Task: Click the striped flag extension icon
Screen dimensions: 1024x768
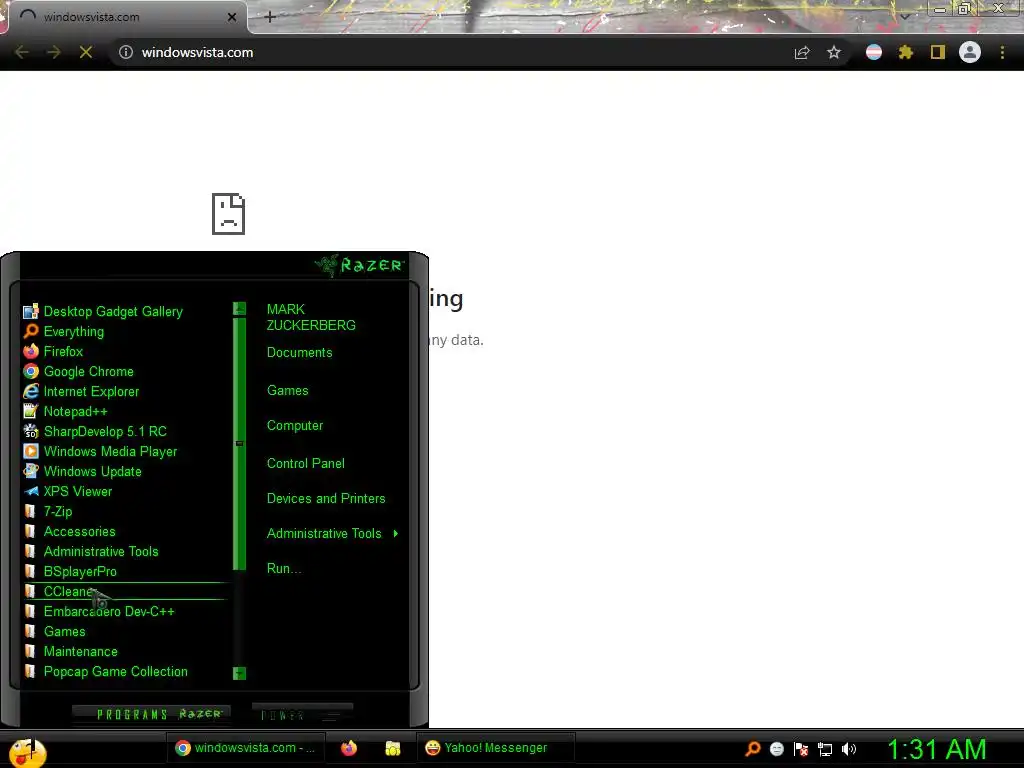Action: (874, 52)
